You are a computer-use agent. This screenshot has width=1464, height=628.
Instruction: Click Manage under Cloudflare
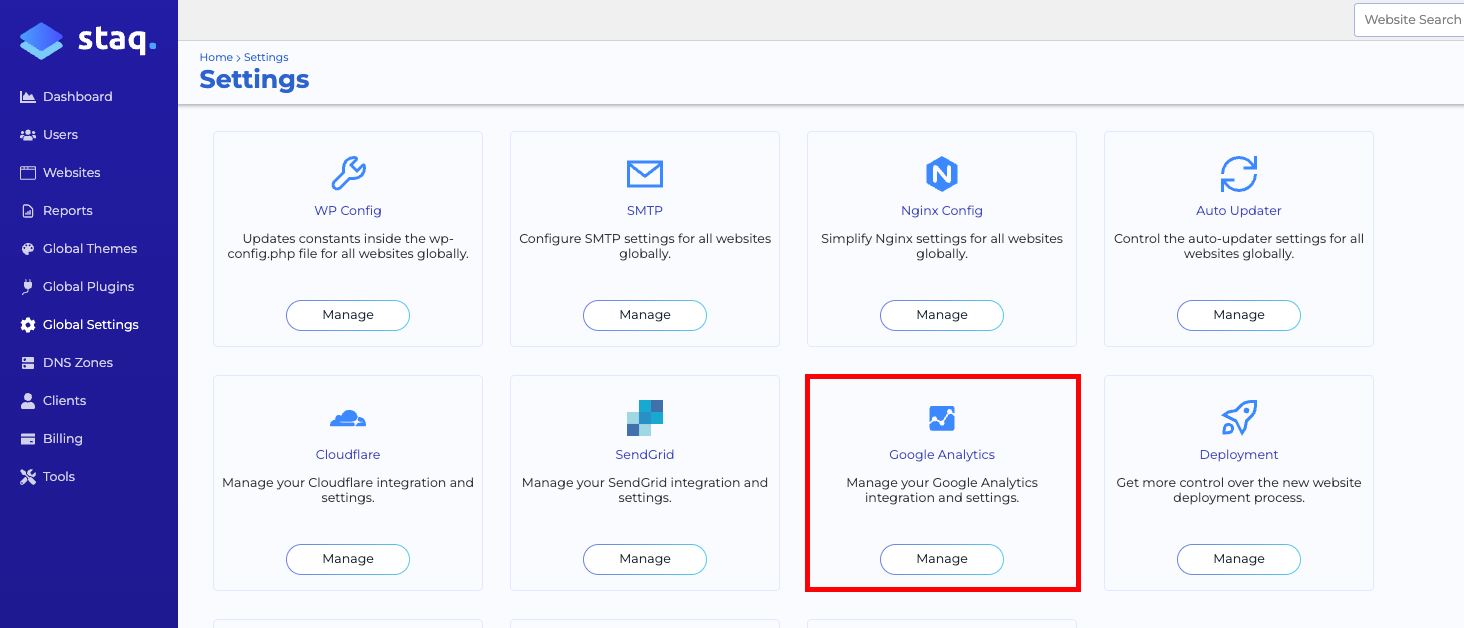click(347, 559)
